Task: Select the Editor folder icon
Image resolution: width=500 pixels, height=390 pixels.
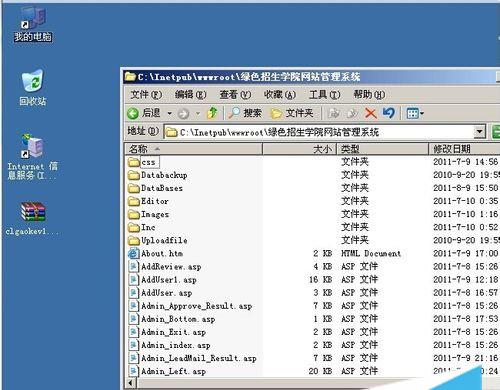Action: pos(134,201)
